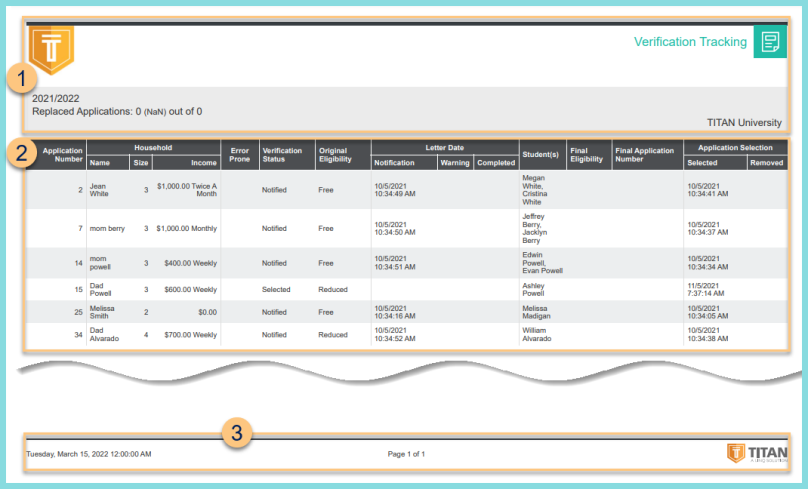Viewport: 808px width, 489px height.
Task: Click the 2021/2022 school year text
Action: click(x=56, y=98)
